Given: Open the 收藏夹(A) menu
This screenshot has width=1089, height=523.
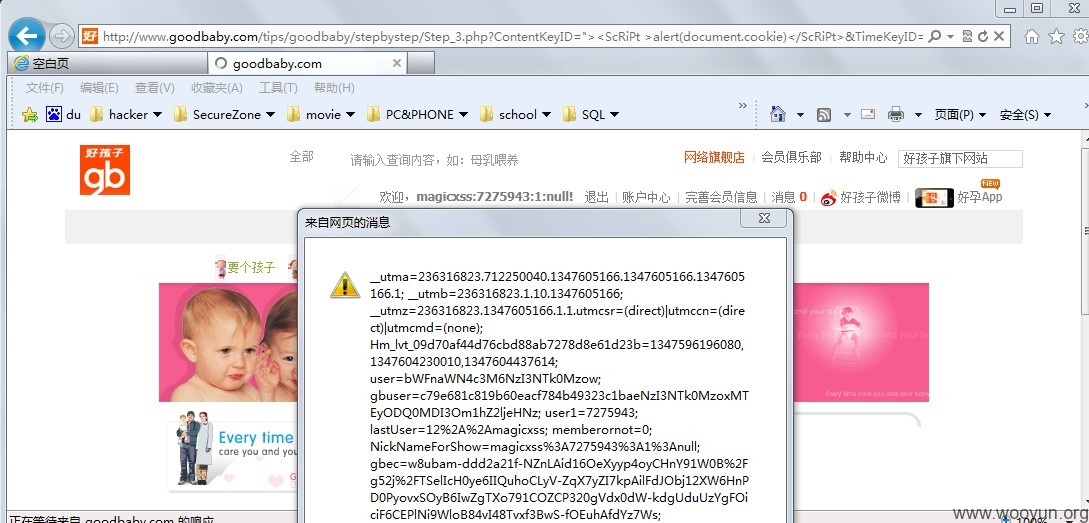Looking at the screenshot, I should pyautogui.click(x=217, y=88).
